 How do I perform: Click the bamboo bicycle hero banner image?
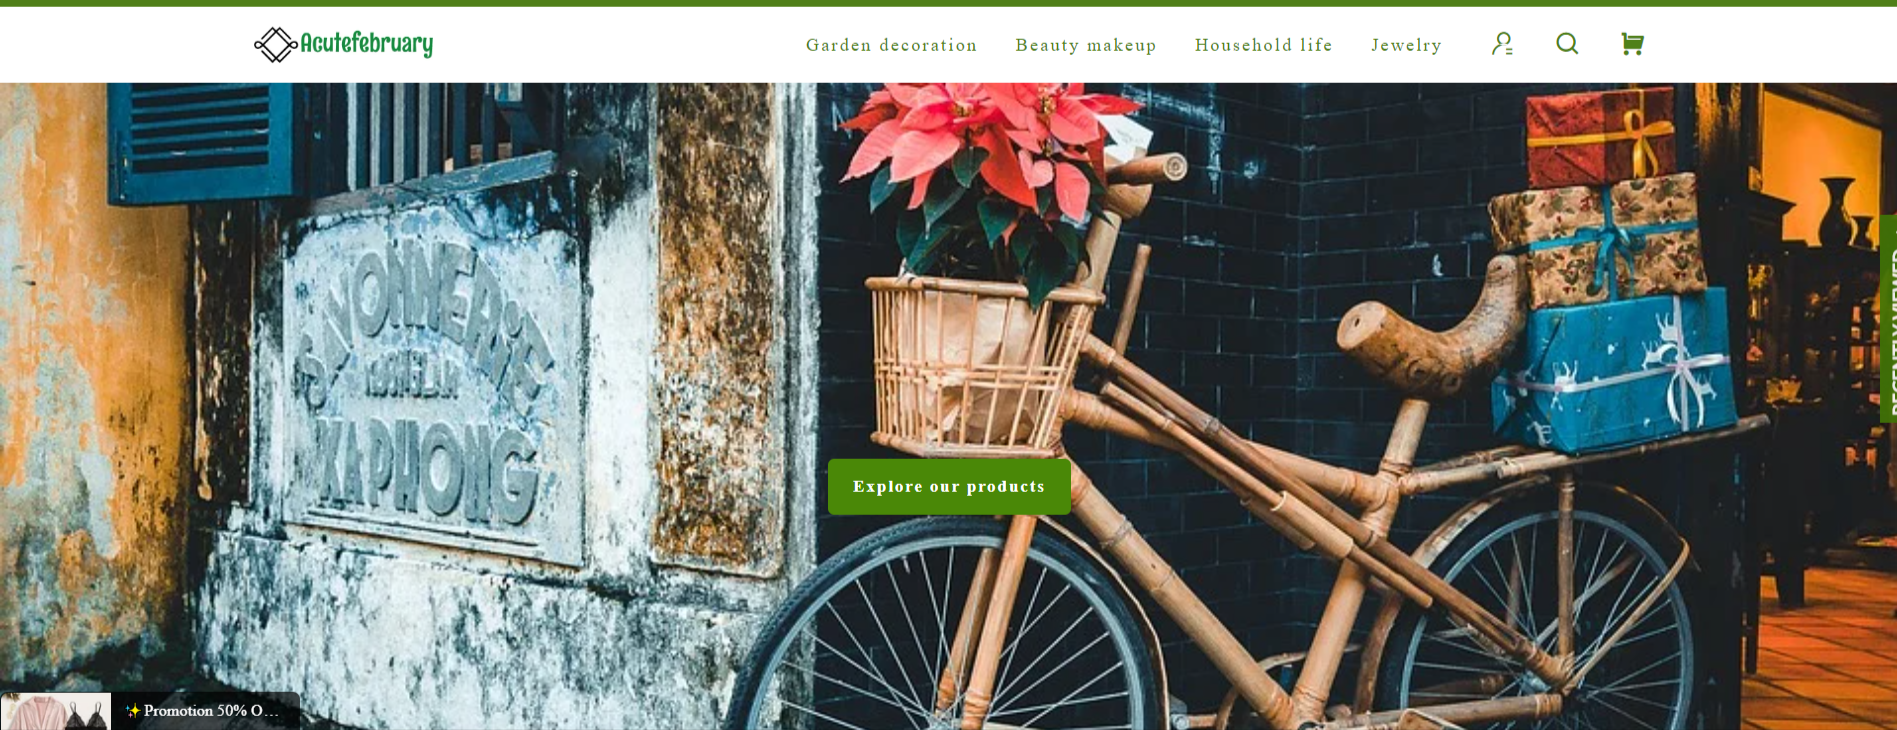point(948,406)
